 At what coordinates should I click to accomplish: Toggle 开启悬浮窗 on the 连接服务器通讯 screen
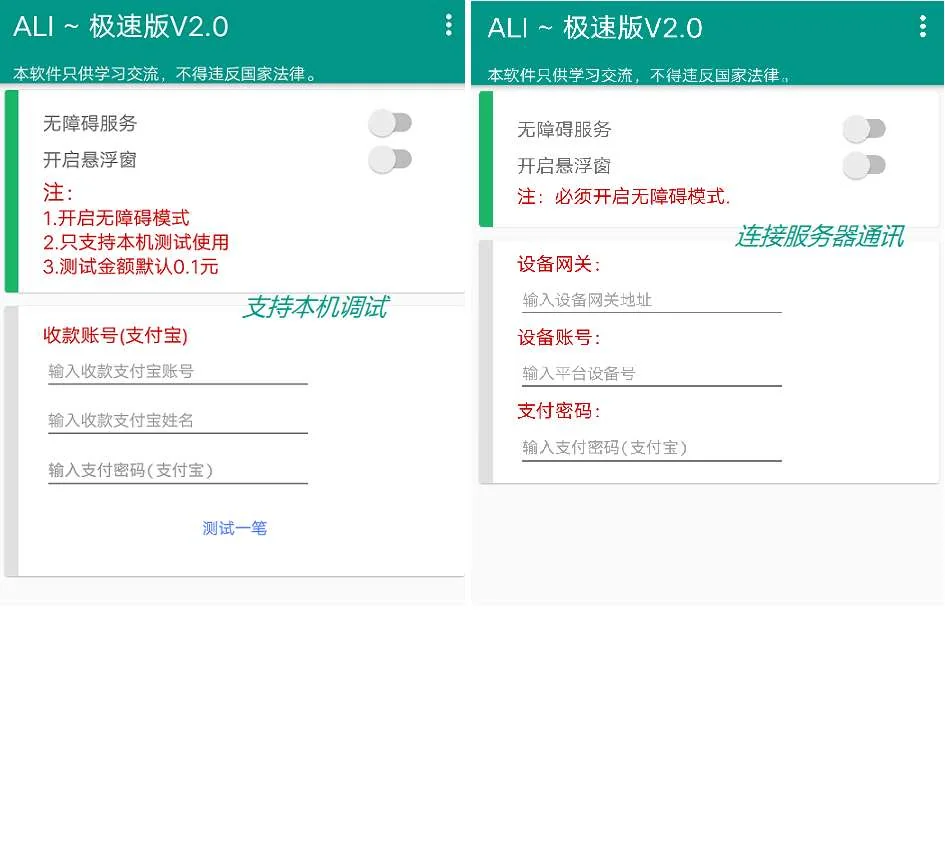pyautogui.click(x=864, y=165)
